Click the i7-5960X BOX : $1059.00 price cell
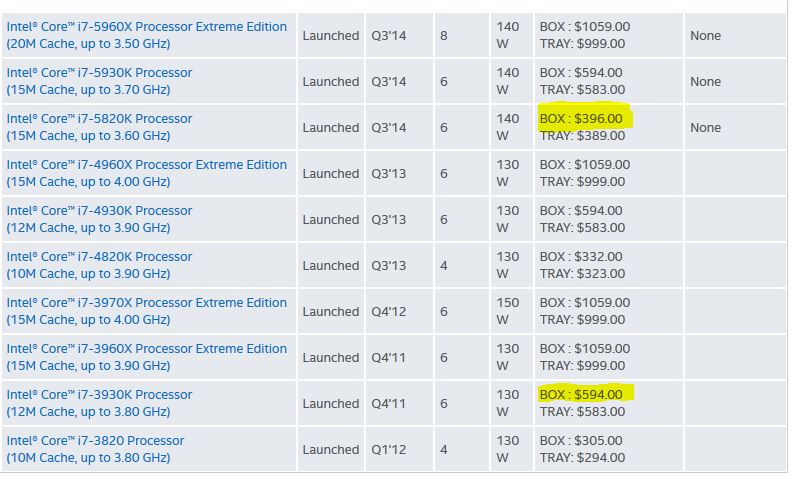The width and height of the screenshot is (792, 477). pos(585,27)
